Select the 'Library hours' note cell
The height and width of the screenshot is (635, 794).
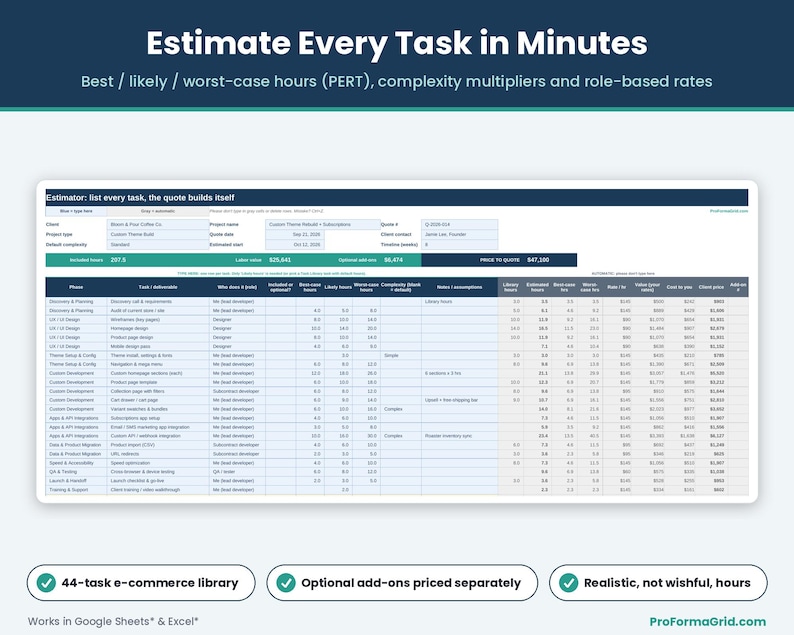point(459,301)
